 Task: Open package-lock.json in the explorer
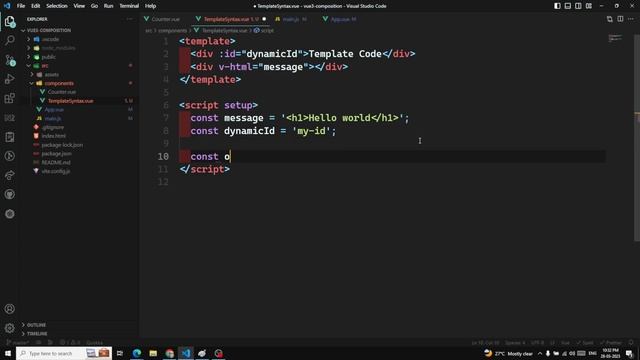(x=62, y=145)
